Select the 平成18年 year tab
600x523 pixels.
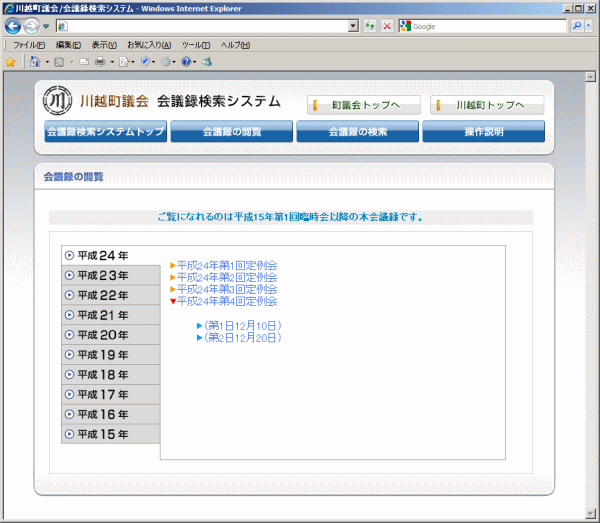[111, 375]
